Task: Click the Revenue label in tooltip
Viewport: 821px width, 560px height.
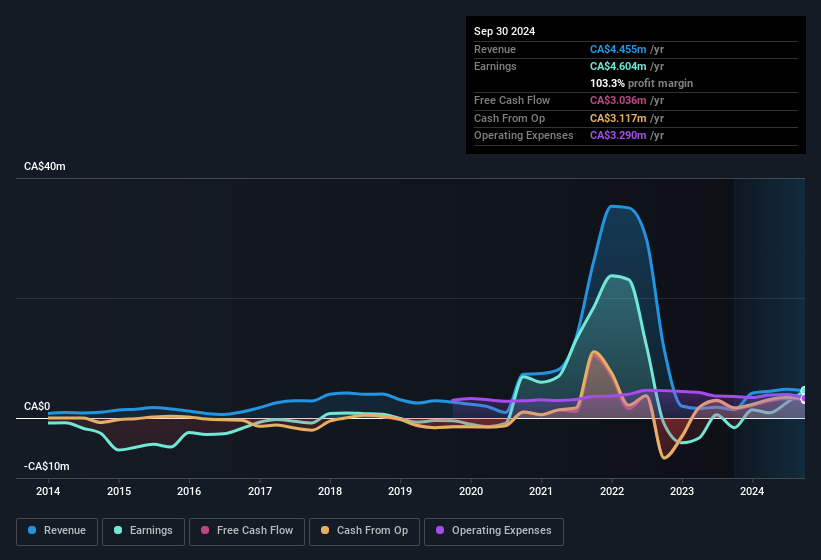Action: [495, 49]
